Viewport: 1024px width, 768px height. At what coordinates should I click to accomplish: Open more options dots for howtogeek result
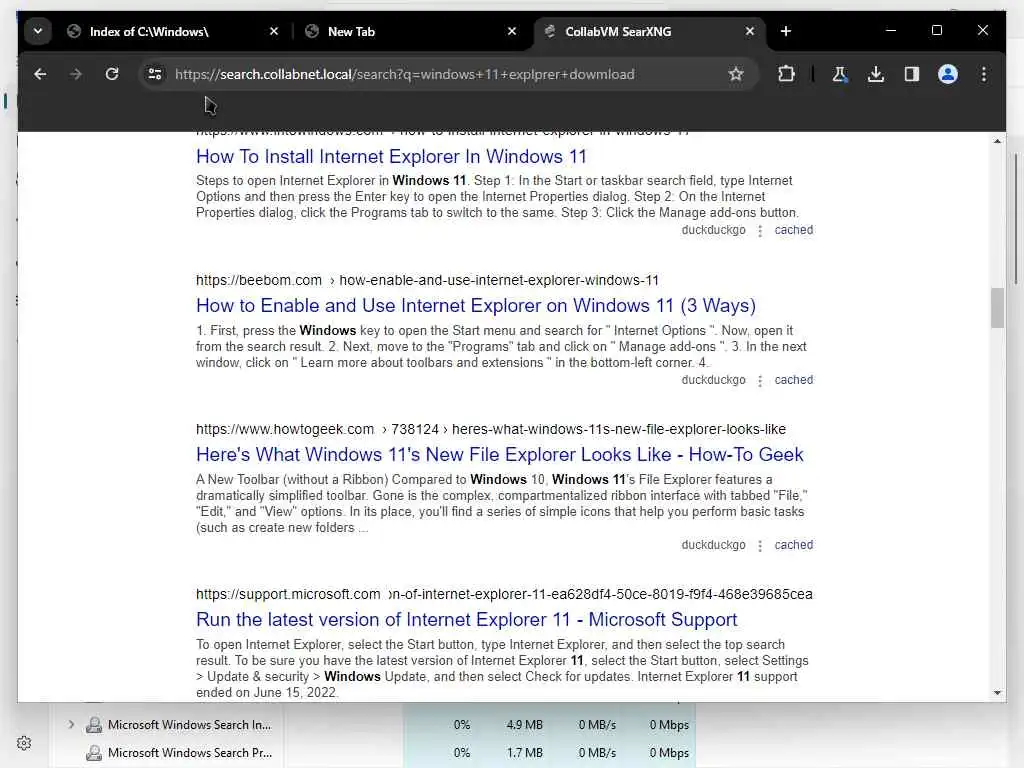[x=760, y=545]
